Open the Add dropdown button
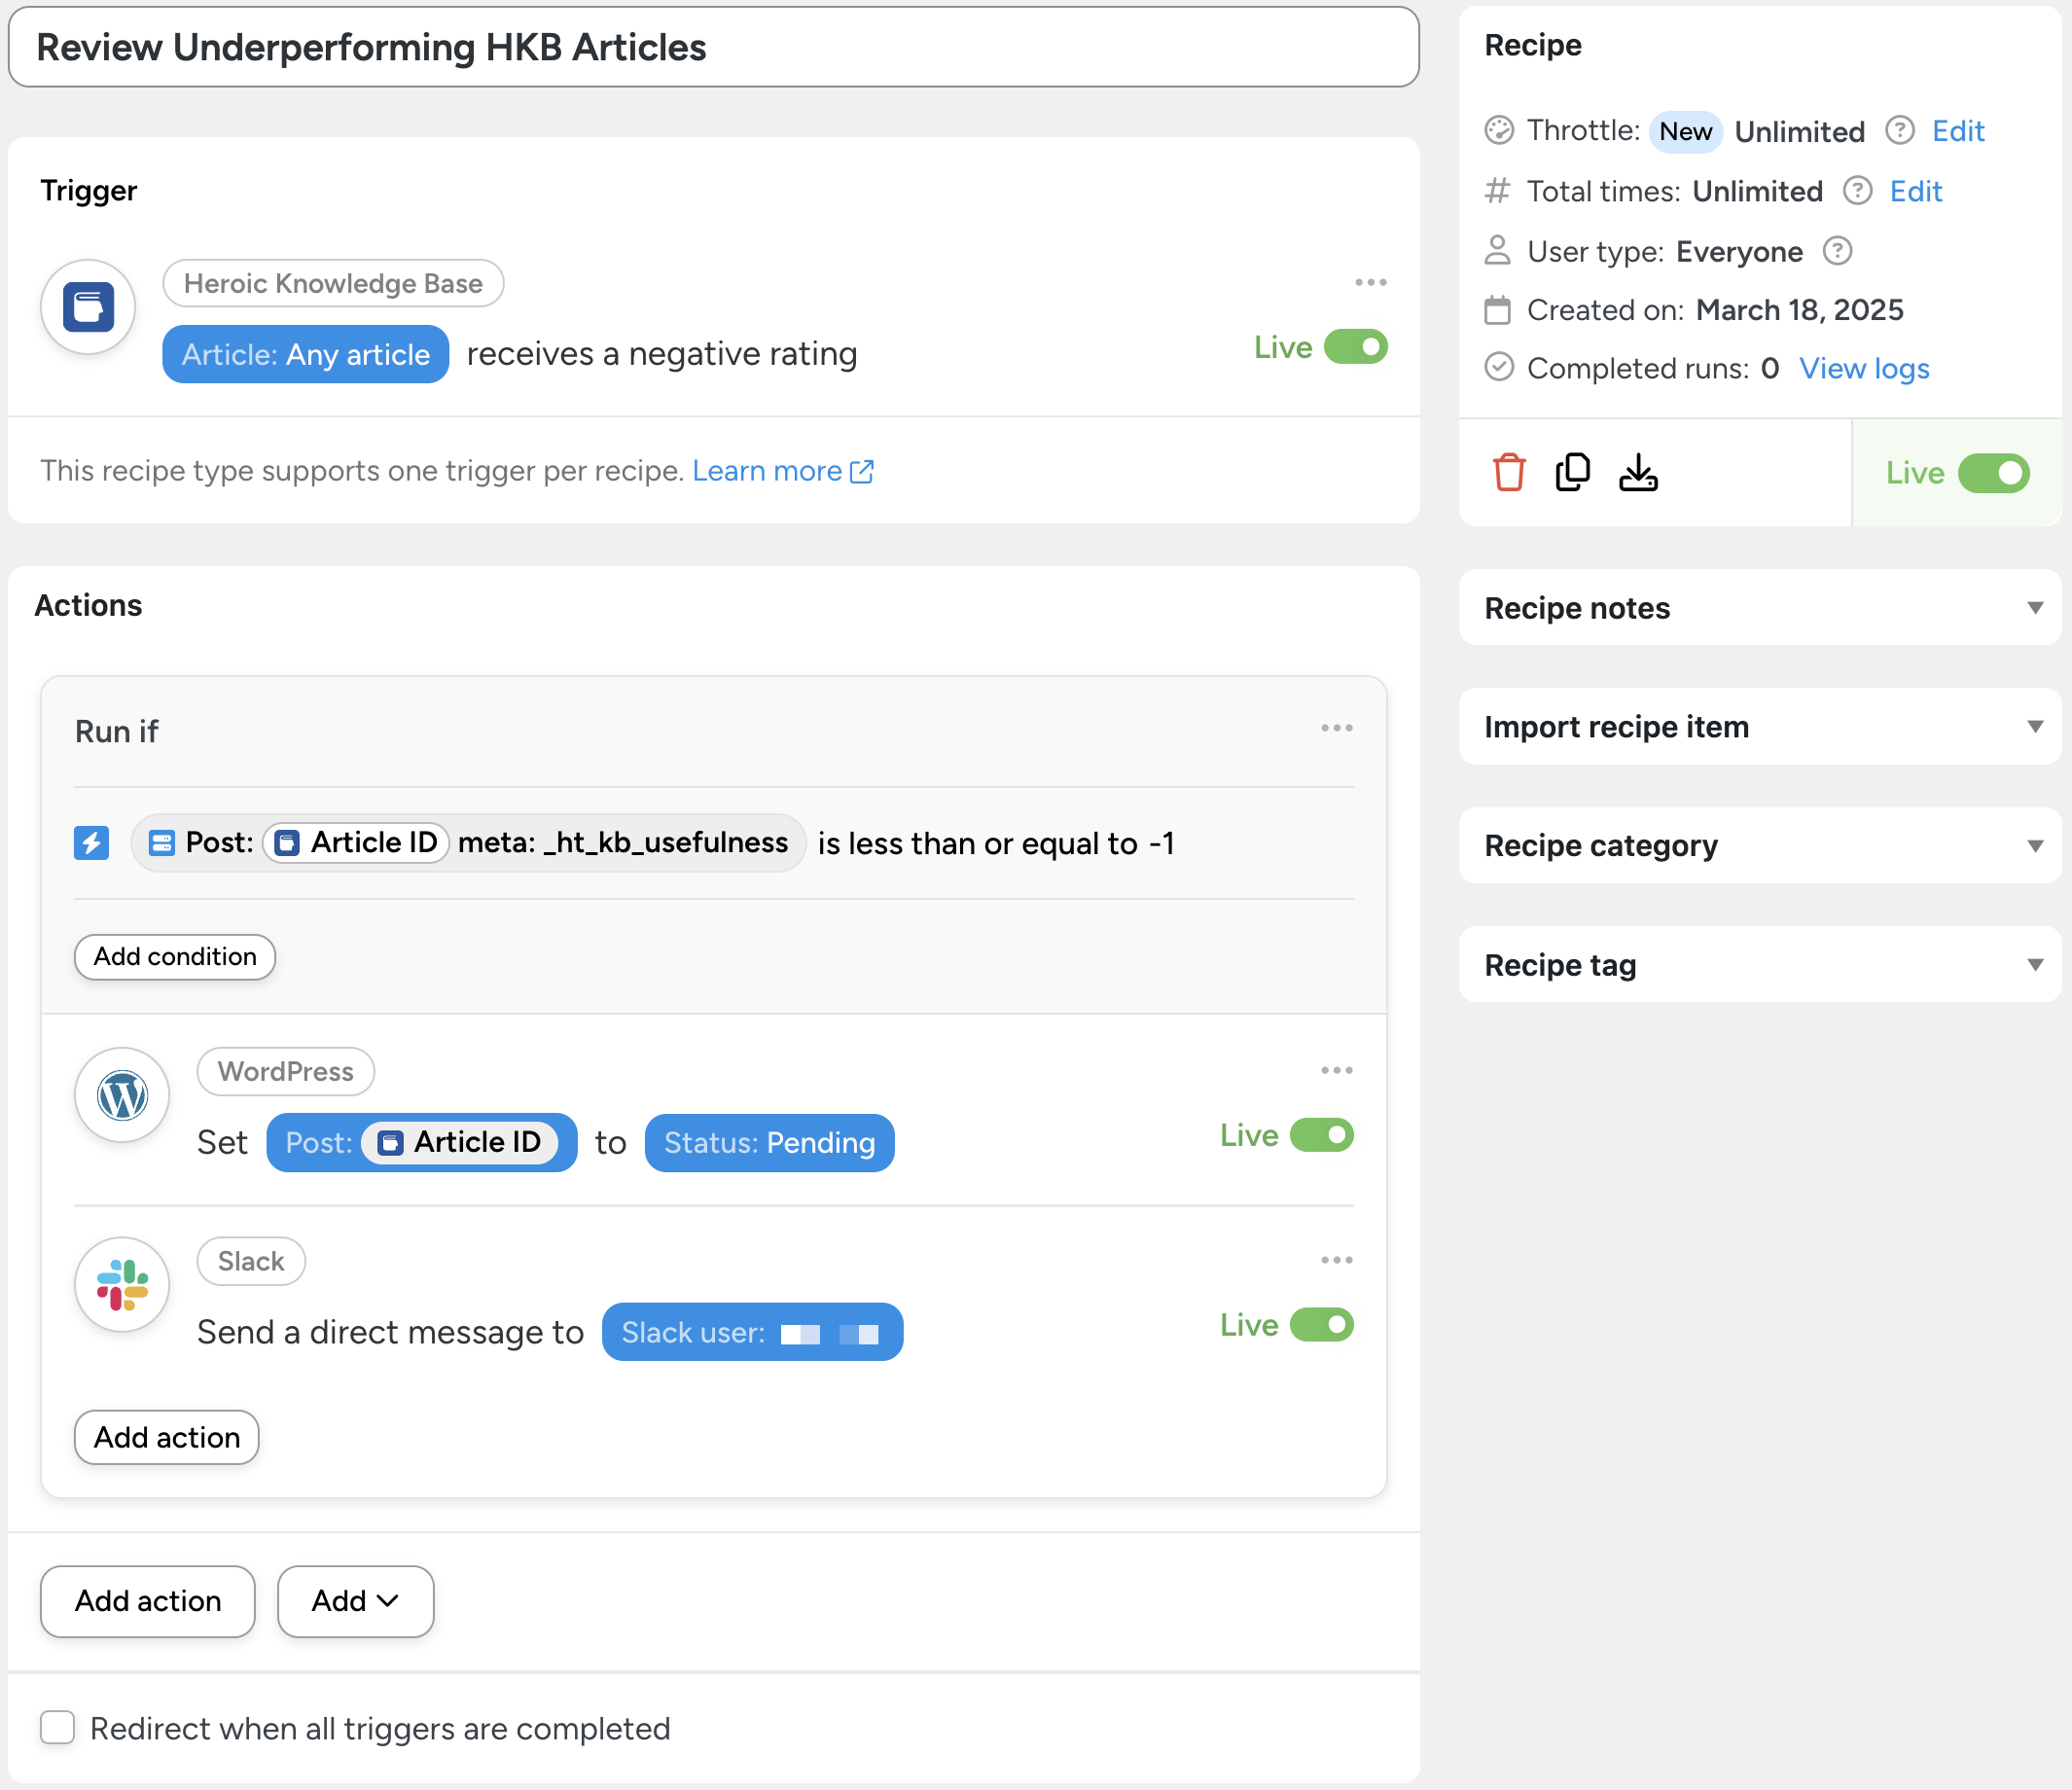This screenshot has width=2072, height=1790. [355, 1601]
